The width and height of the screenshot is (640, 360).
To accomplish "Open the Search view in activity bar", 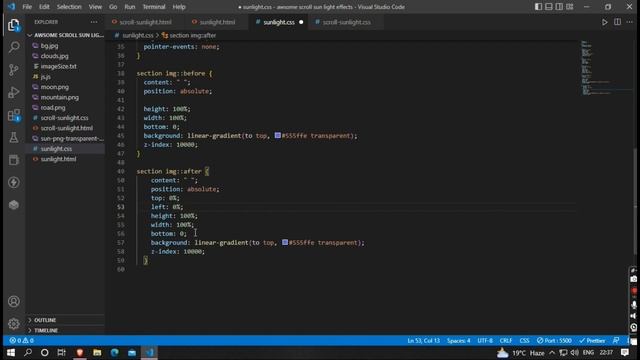I will pyautogui.click(x=14, y=47).
